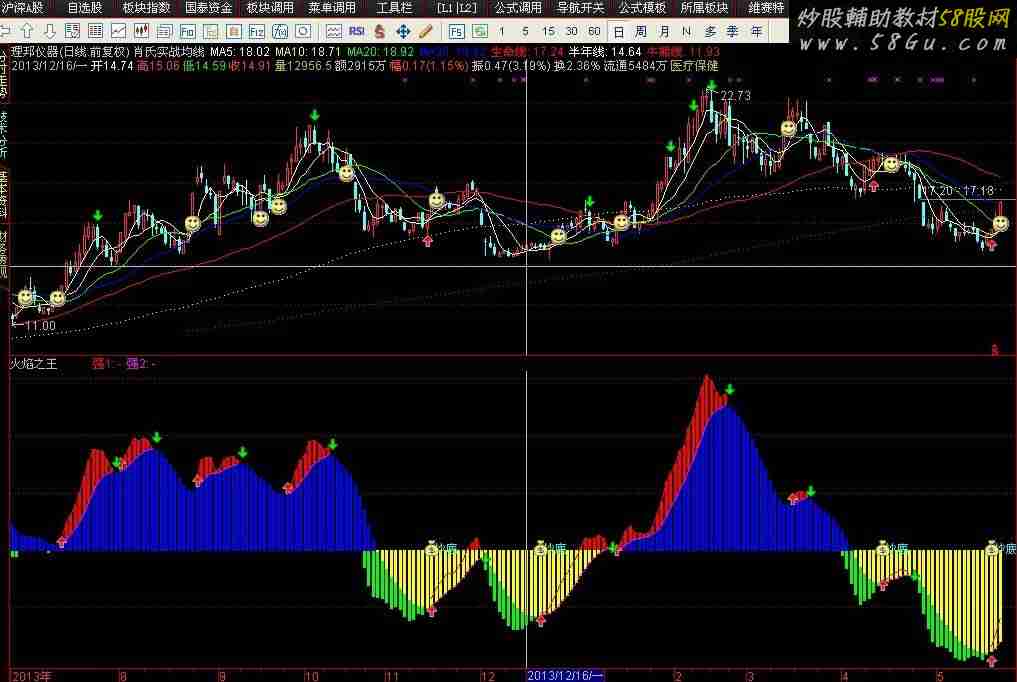The width and height of the screenshot is (1017, 682).
Task: Toggle the 导航开关 navigation switch
Action: click(580, 8)
